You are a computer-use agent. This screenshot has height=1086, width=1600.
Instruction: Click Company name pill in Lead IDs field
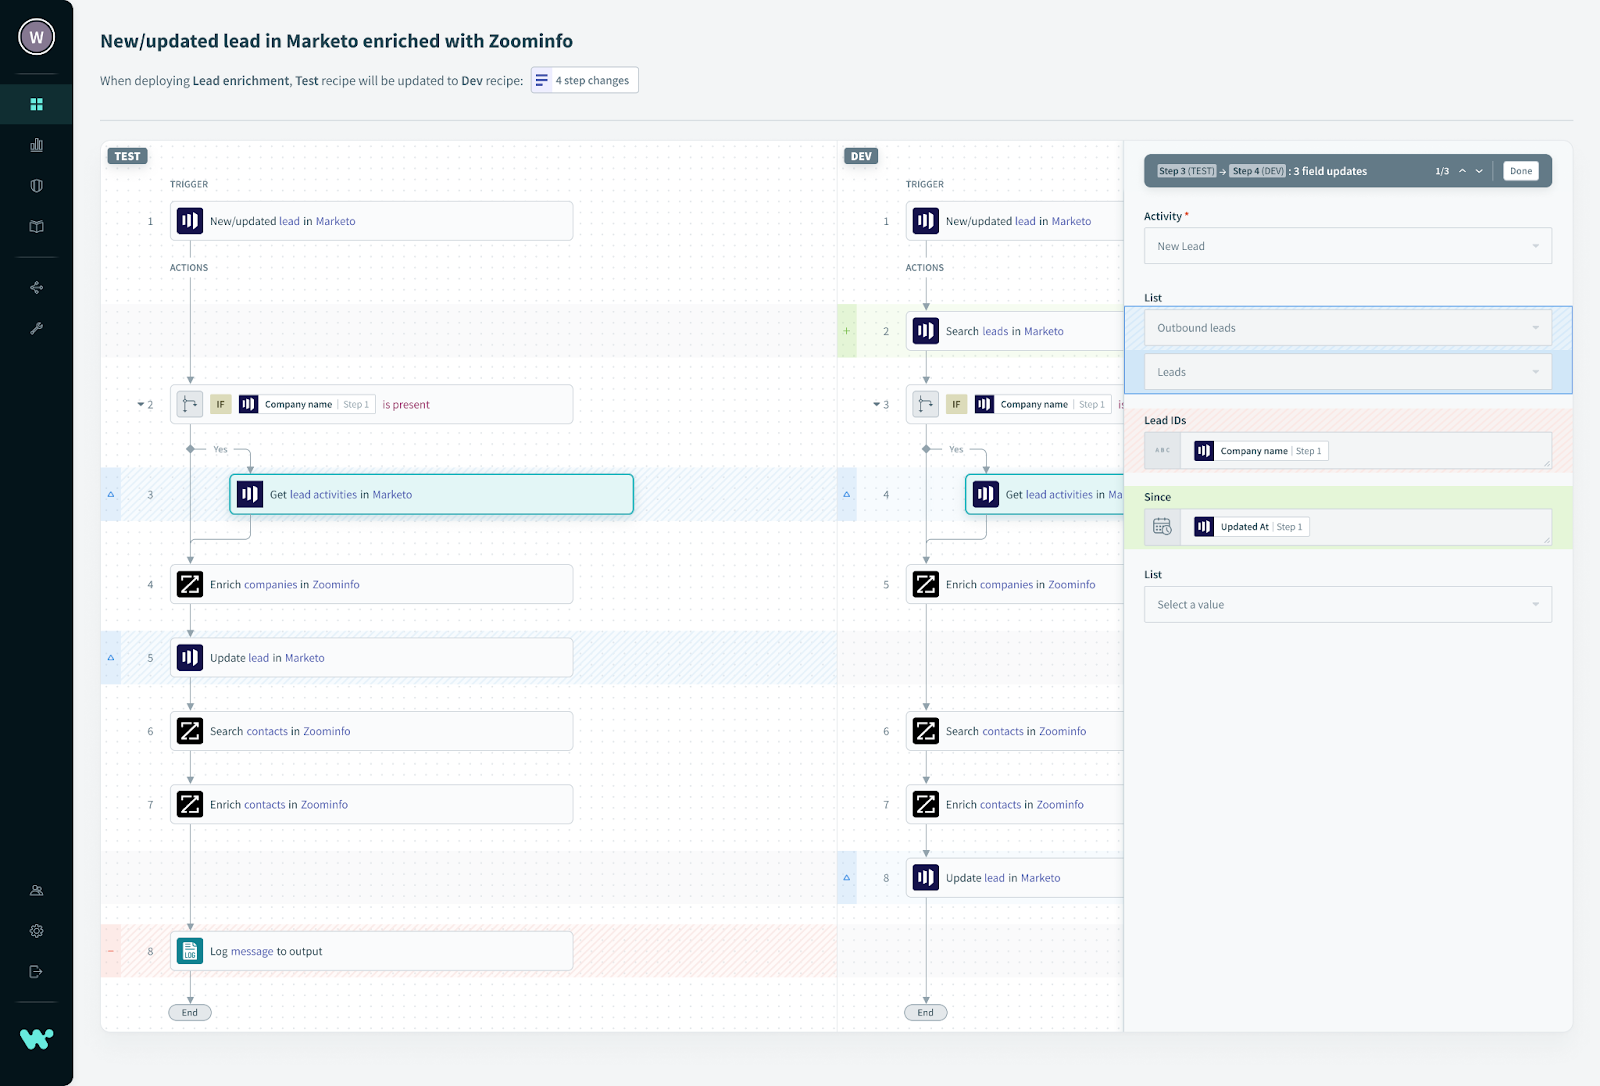point(1261,451)
